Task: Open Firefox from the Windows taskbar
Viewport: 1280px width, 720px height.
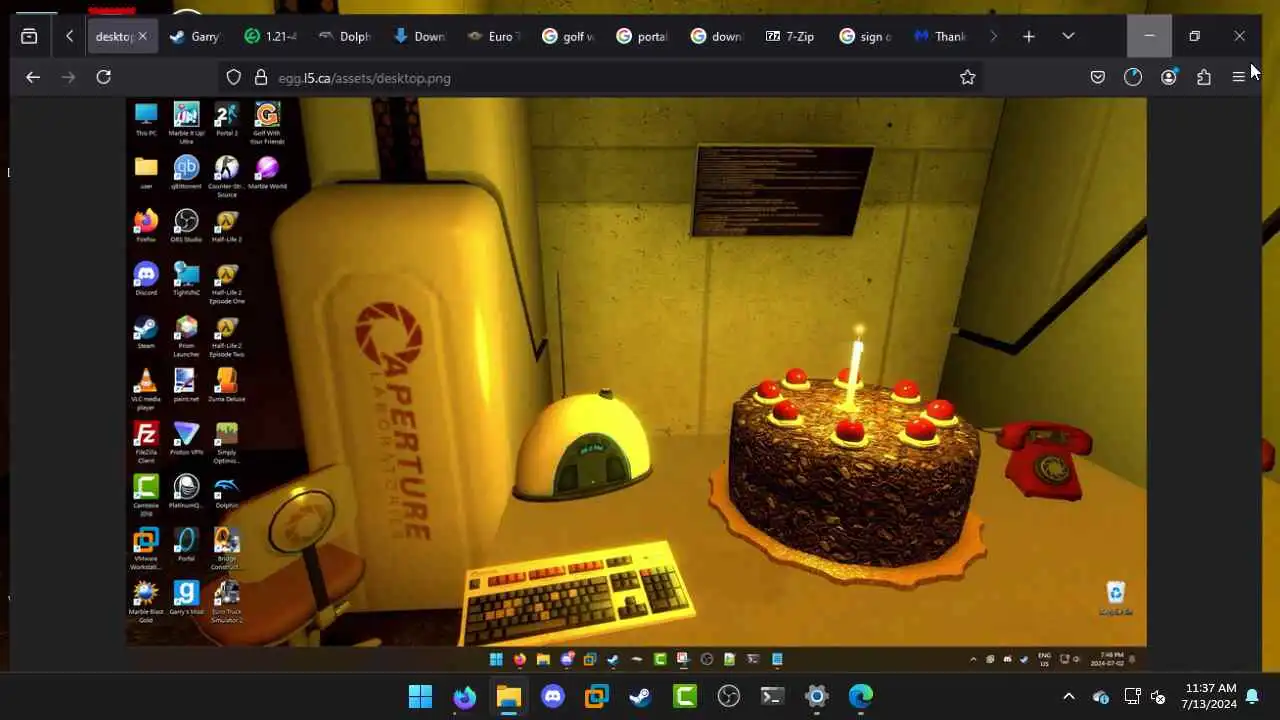Action: click(x=465, y=696)
